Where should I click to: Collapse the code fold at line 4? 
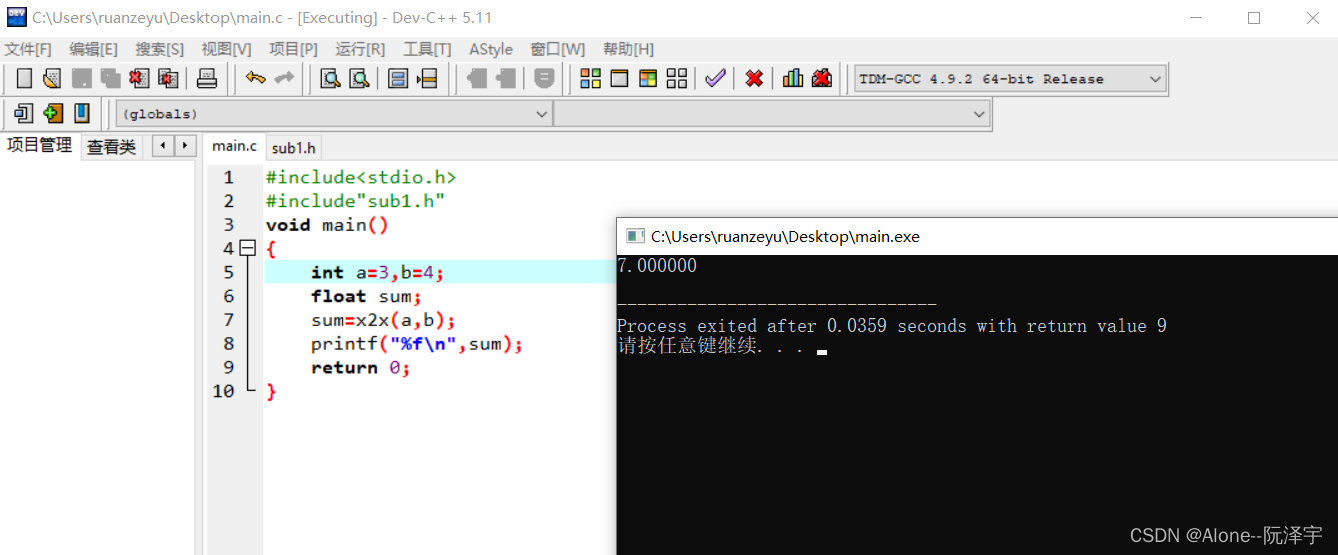tap(248, 248)
